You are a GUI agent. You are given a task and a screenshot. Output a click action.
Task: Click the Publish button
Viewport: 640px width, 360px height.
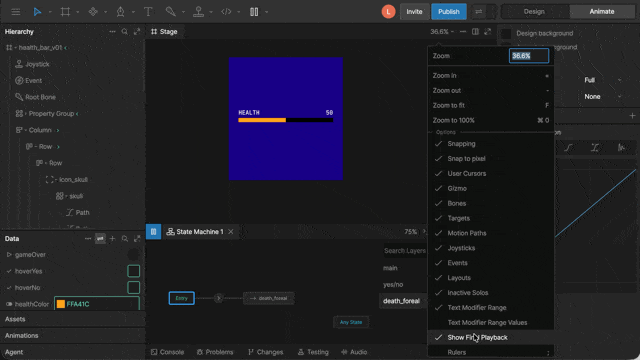(449, 12)
